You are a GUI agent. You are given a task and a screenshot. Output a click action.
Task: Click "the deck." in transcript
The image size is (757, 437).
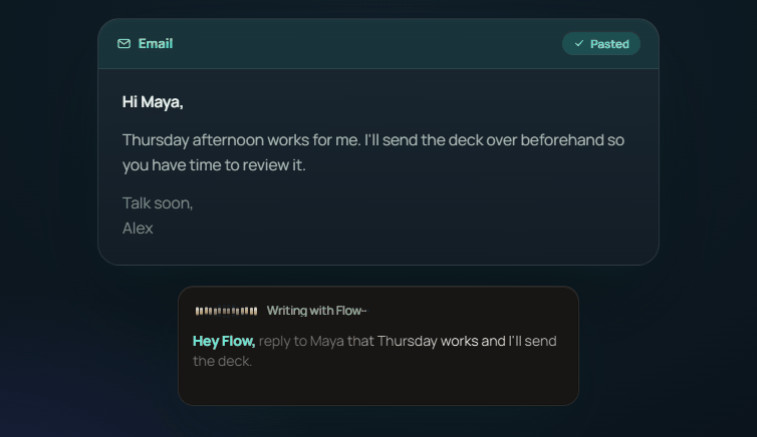pyautogui.click(x=222, y=361)
